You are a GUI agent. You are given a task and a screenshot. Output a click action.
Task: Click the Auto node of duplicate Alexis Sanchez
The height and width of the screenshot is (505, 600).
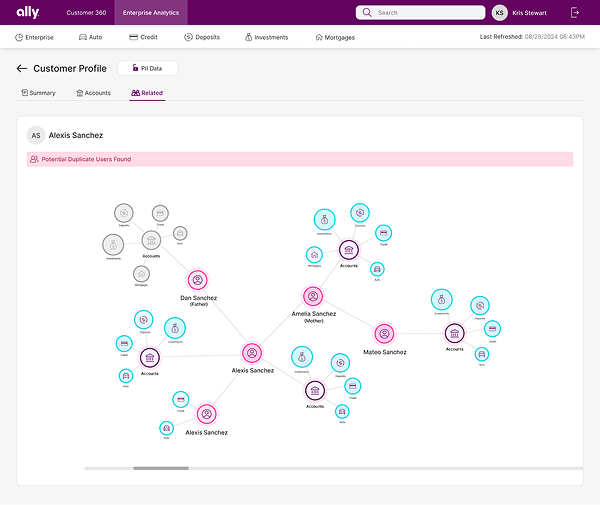(166, 428)
